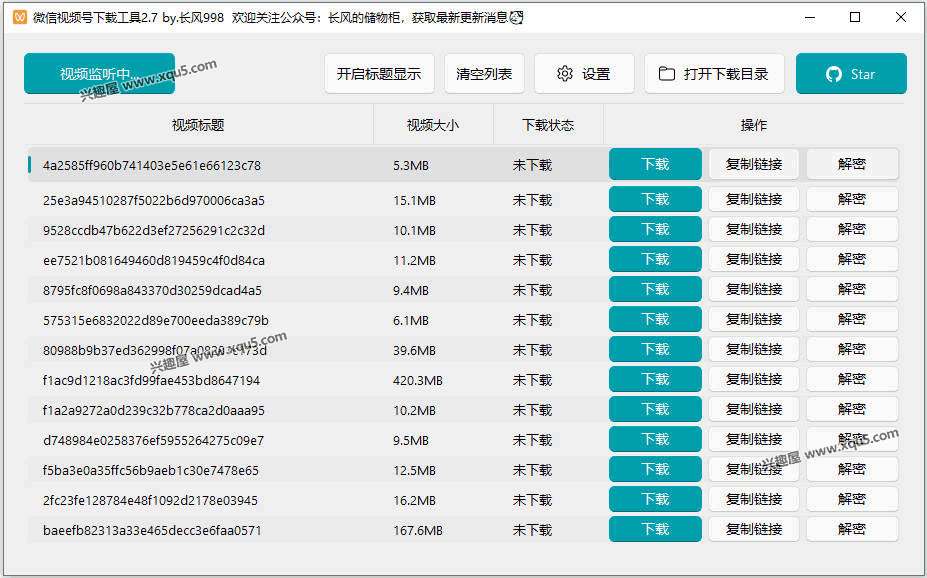Download the f1a2a9272a0d video
Screen dimensions: 927x578
[655, 410]
